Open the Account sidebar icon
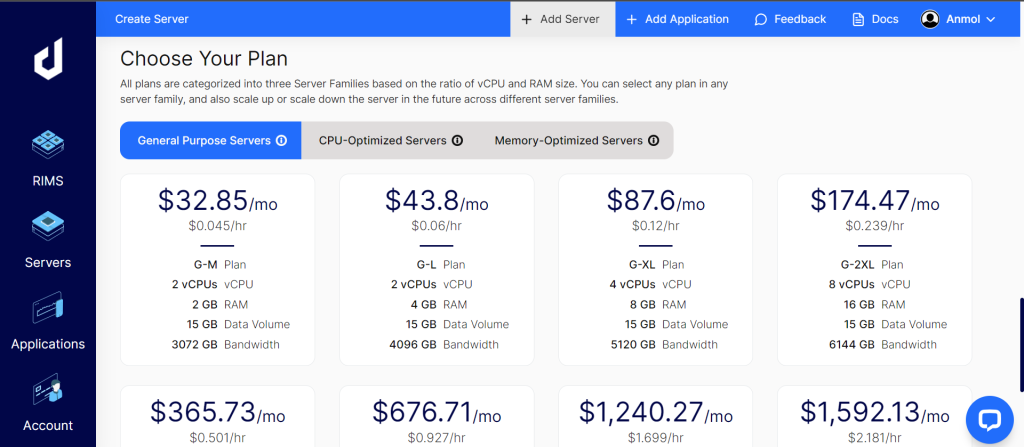1024x447 pixels. 48,390
